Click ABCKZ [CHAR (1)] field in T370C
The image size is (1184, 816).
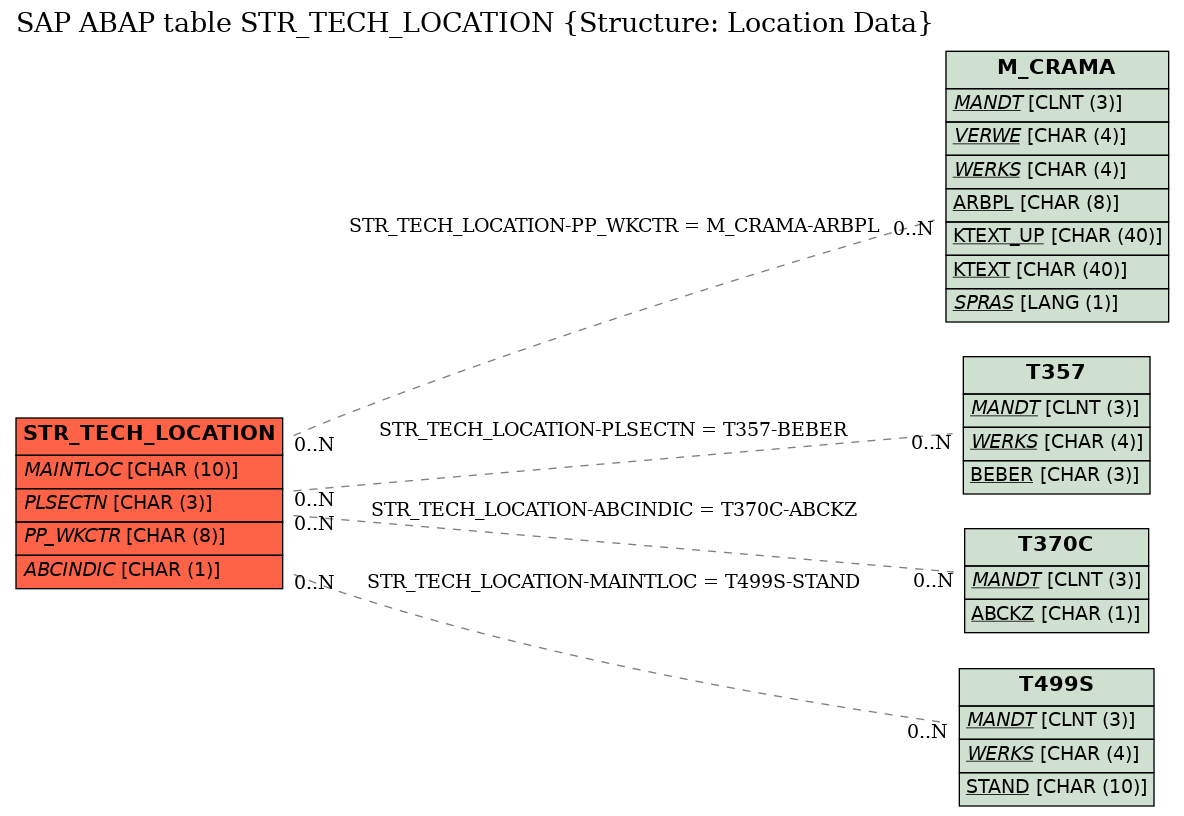1056,615
